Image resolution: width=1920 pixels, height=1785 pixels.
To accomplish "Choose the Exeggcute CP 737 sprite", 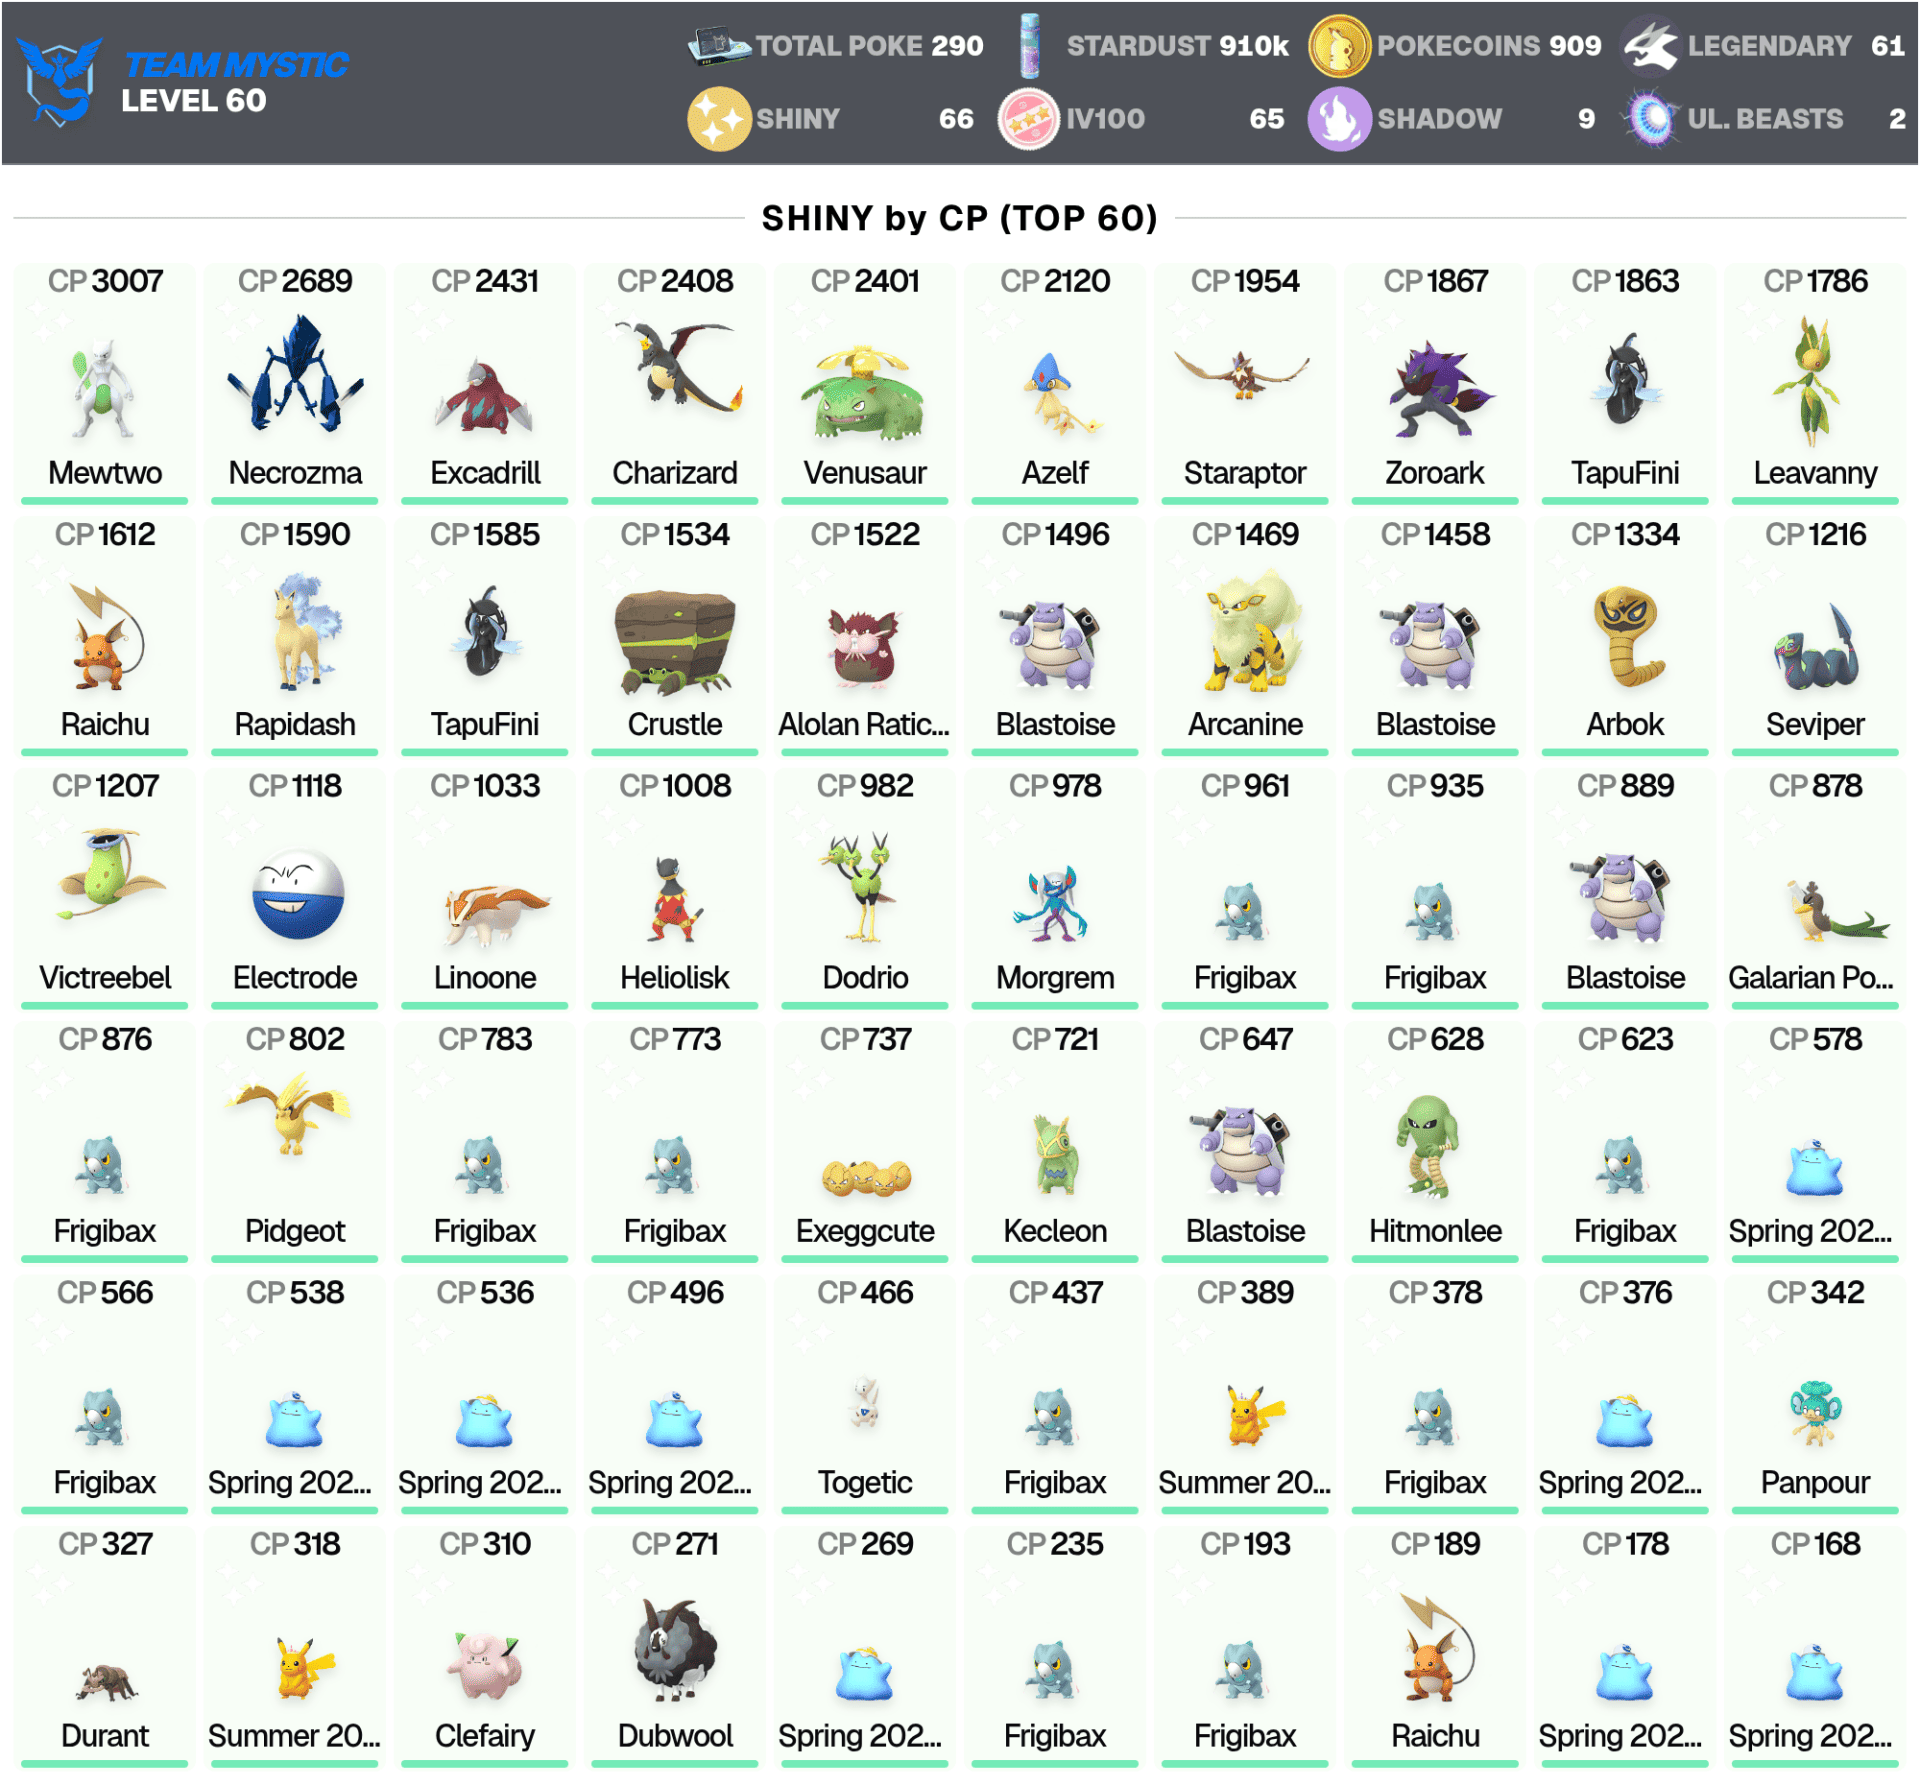I will [866, 1178].
